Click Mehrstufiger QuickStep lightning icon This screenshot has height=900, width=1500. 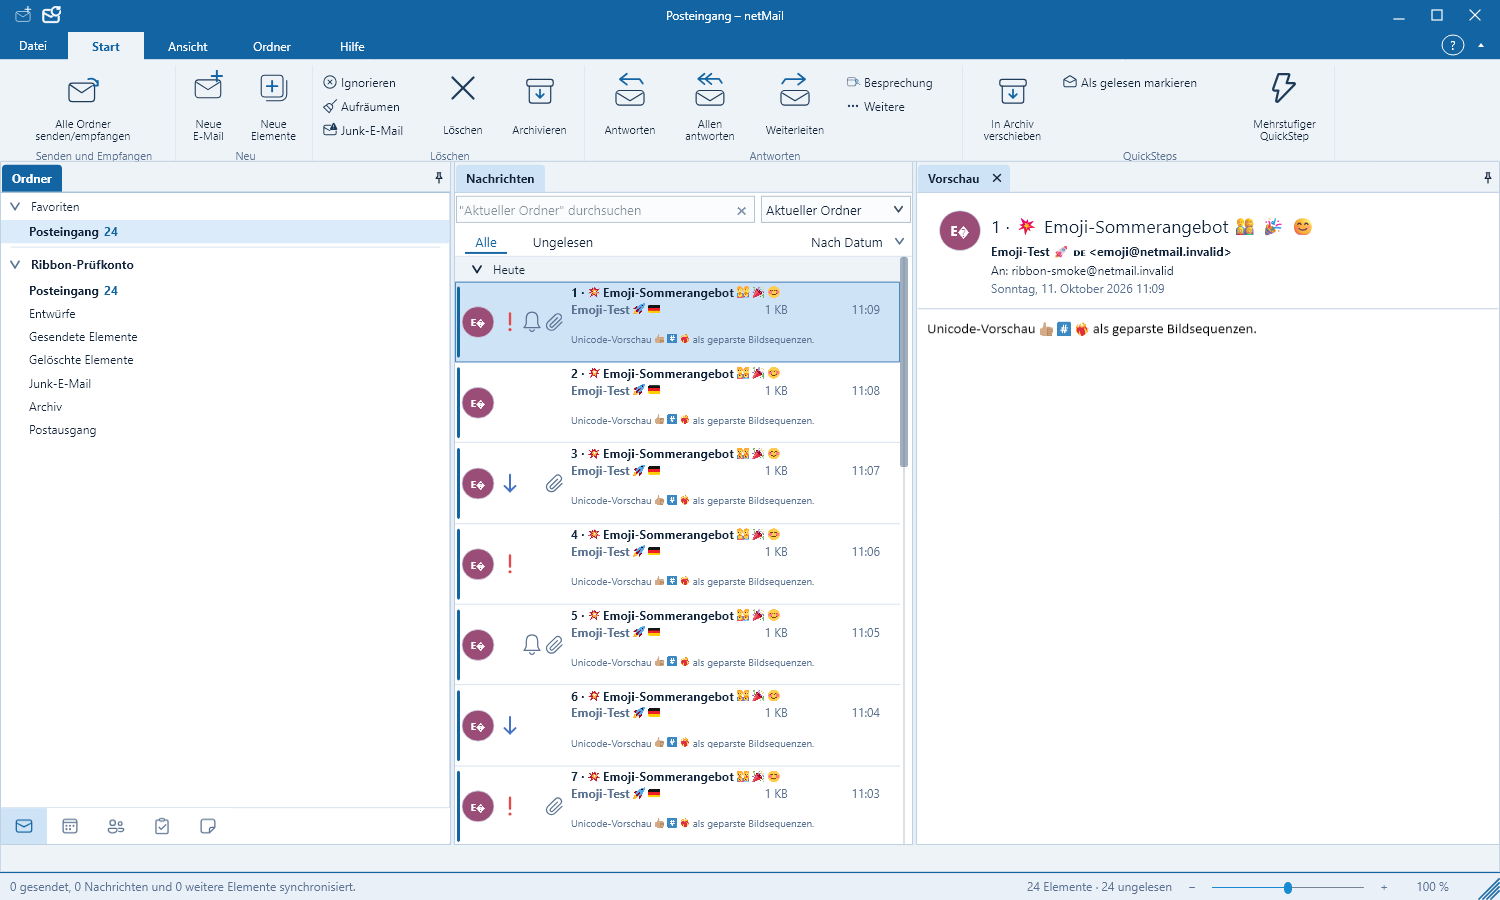pos(1284,88)
